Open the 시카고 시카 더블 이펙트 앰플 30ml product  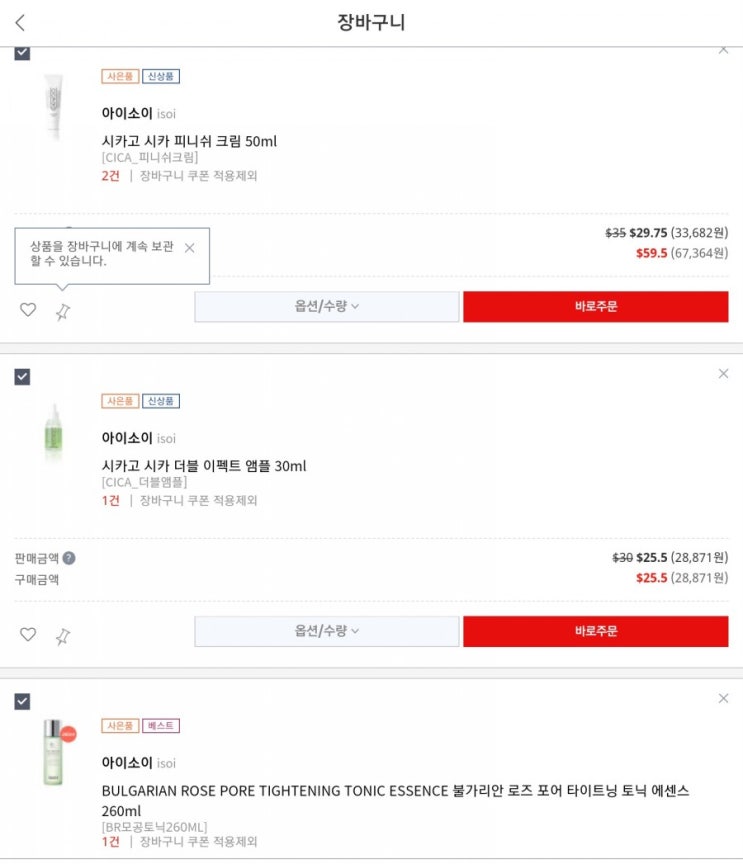pos(203,466)
